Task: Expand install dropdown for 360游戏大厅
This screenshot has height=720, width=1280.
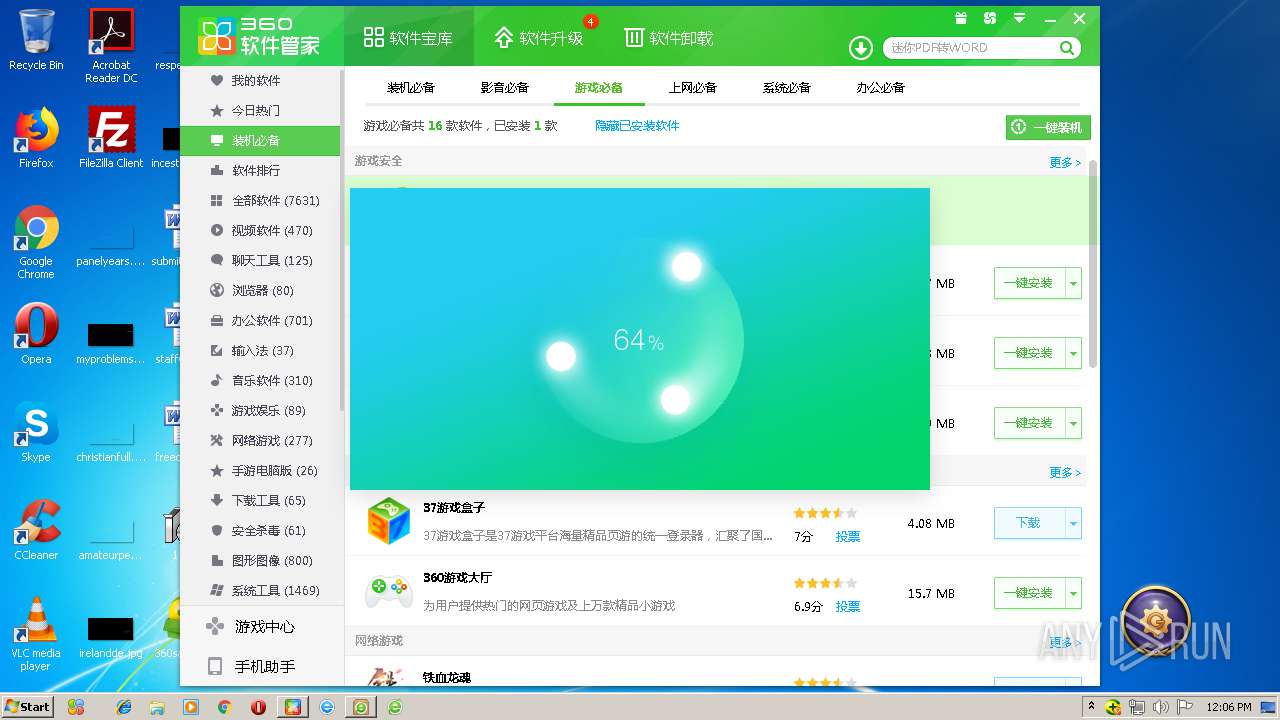Action: [1074, 593]
